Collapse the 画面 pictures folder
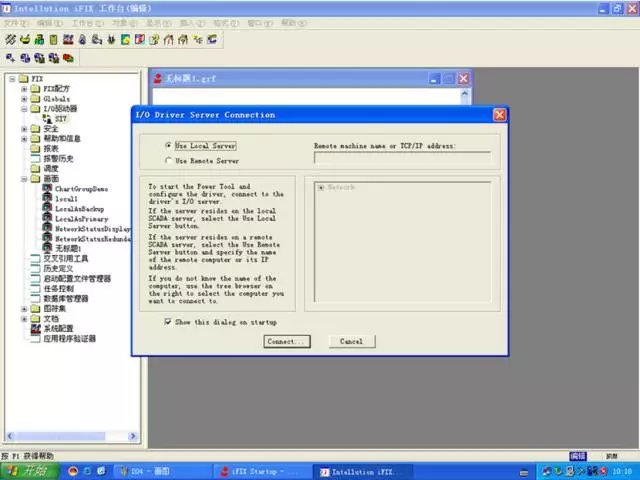This screenshot has width=640, height=480. coord(24,178)
